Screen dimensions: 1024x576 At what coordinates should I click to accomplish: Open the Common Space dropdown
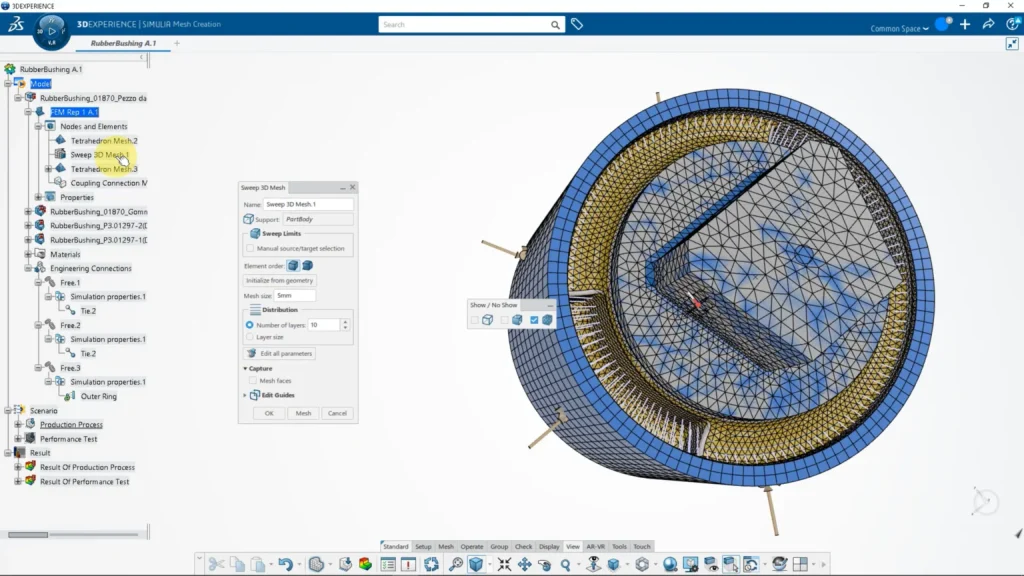click(x=899, y=29)
